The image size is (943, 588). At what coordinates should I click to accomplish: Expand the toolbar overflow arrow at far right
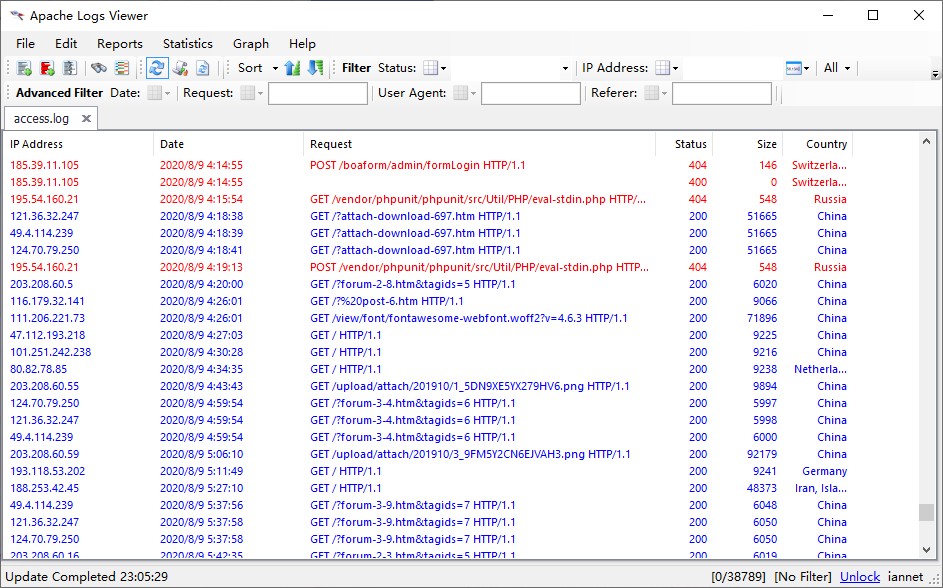(935, 75)
